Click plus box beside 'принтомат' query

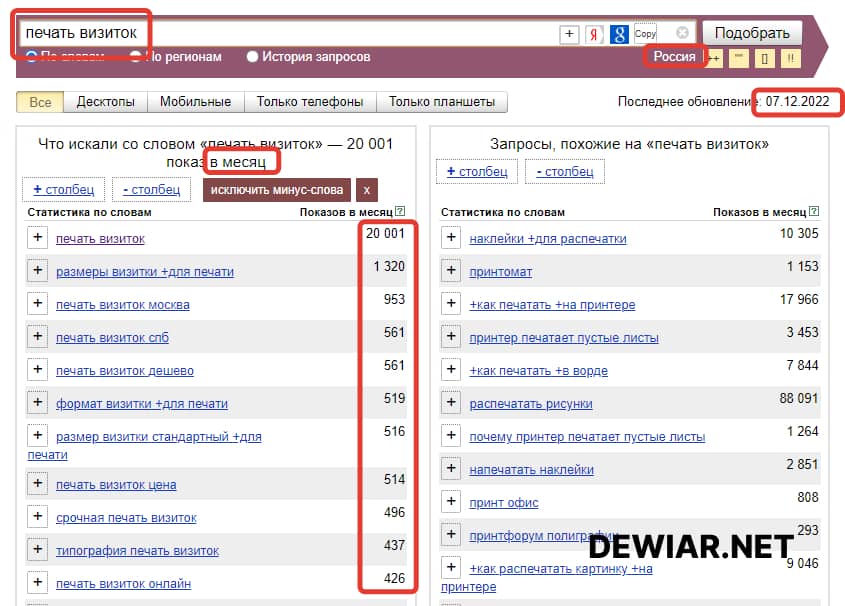(451, 270)
